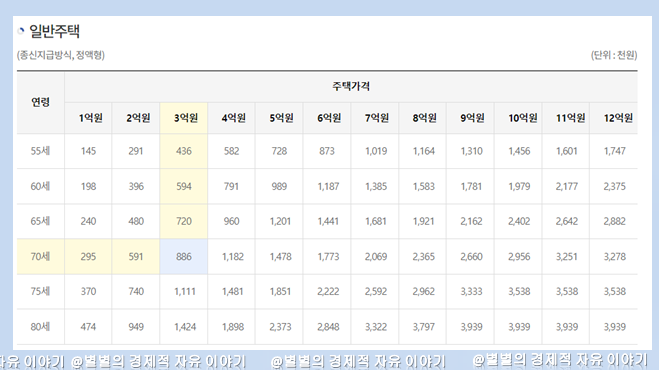This screenshot has width=659, height=370.
Task: Click the cell with value 2,882
Action: tap(614, 221)
